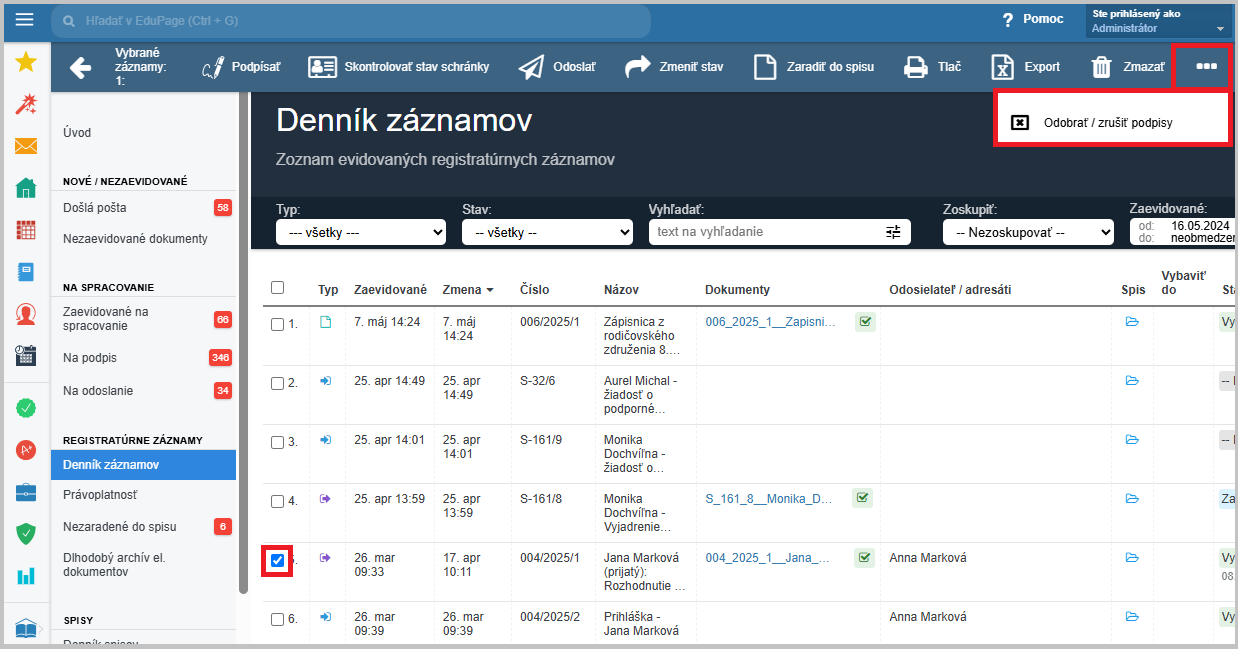Image resolution: width=1238 pixels, height=649 pixels.
Task: Select Odobrať / zrušiť podpisy menu item
Action: 1107,123
